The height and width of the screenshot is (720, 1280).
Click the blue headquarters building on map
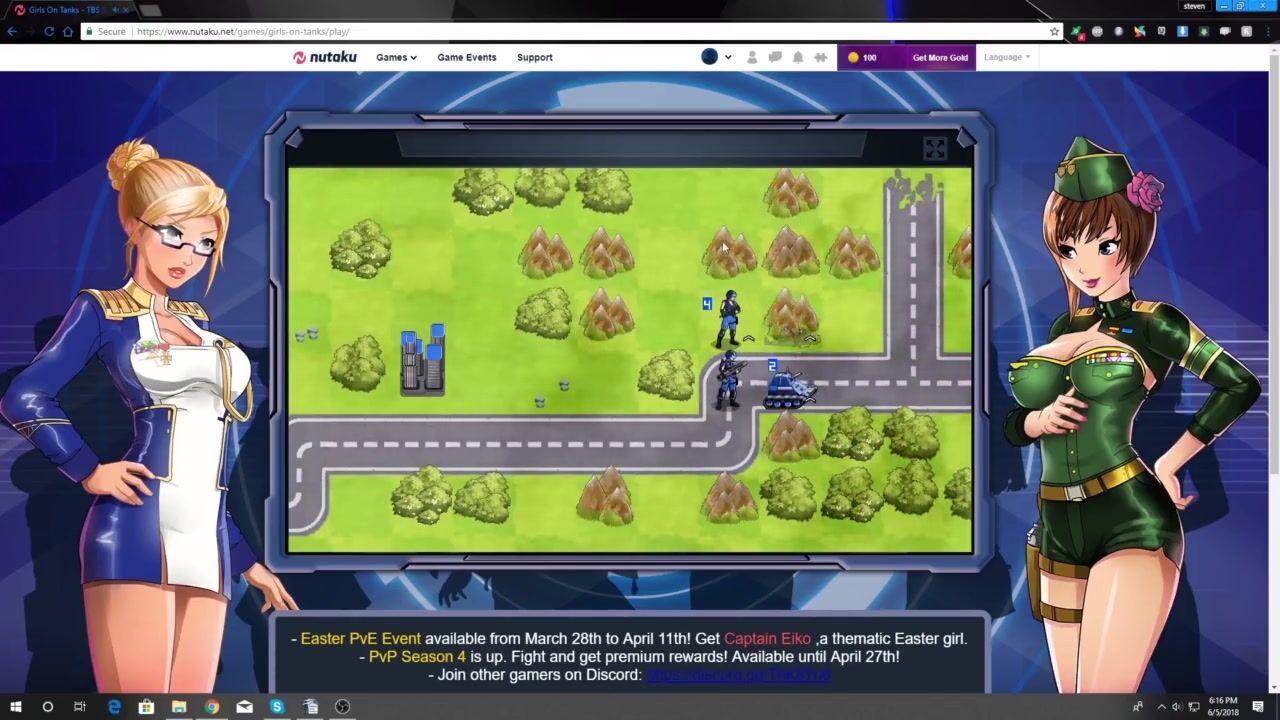tap(423, 360)
